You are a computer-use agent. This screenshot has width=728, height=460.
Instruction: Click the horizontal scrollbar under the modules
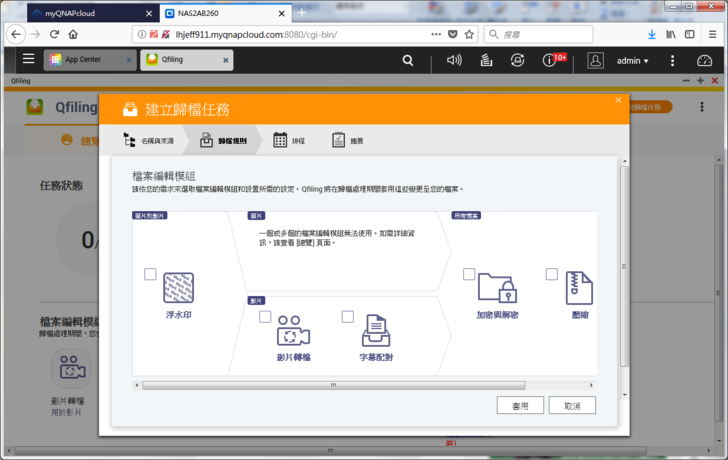(330, 384)
